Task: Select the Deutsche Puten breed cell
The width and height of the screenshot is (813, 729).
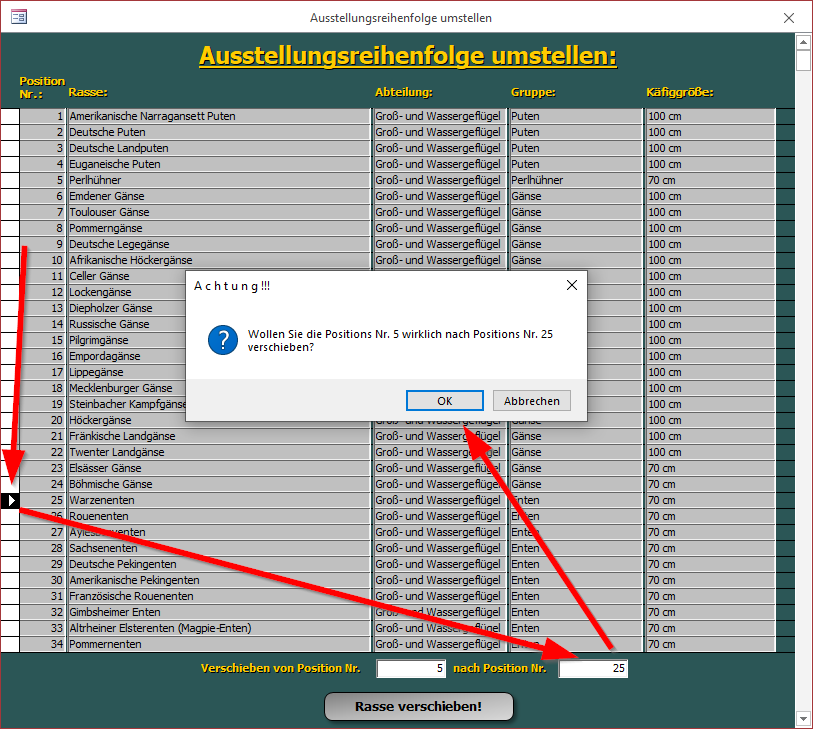Action: (218, 132)
